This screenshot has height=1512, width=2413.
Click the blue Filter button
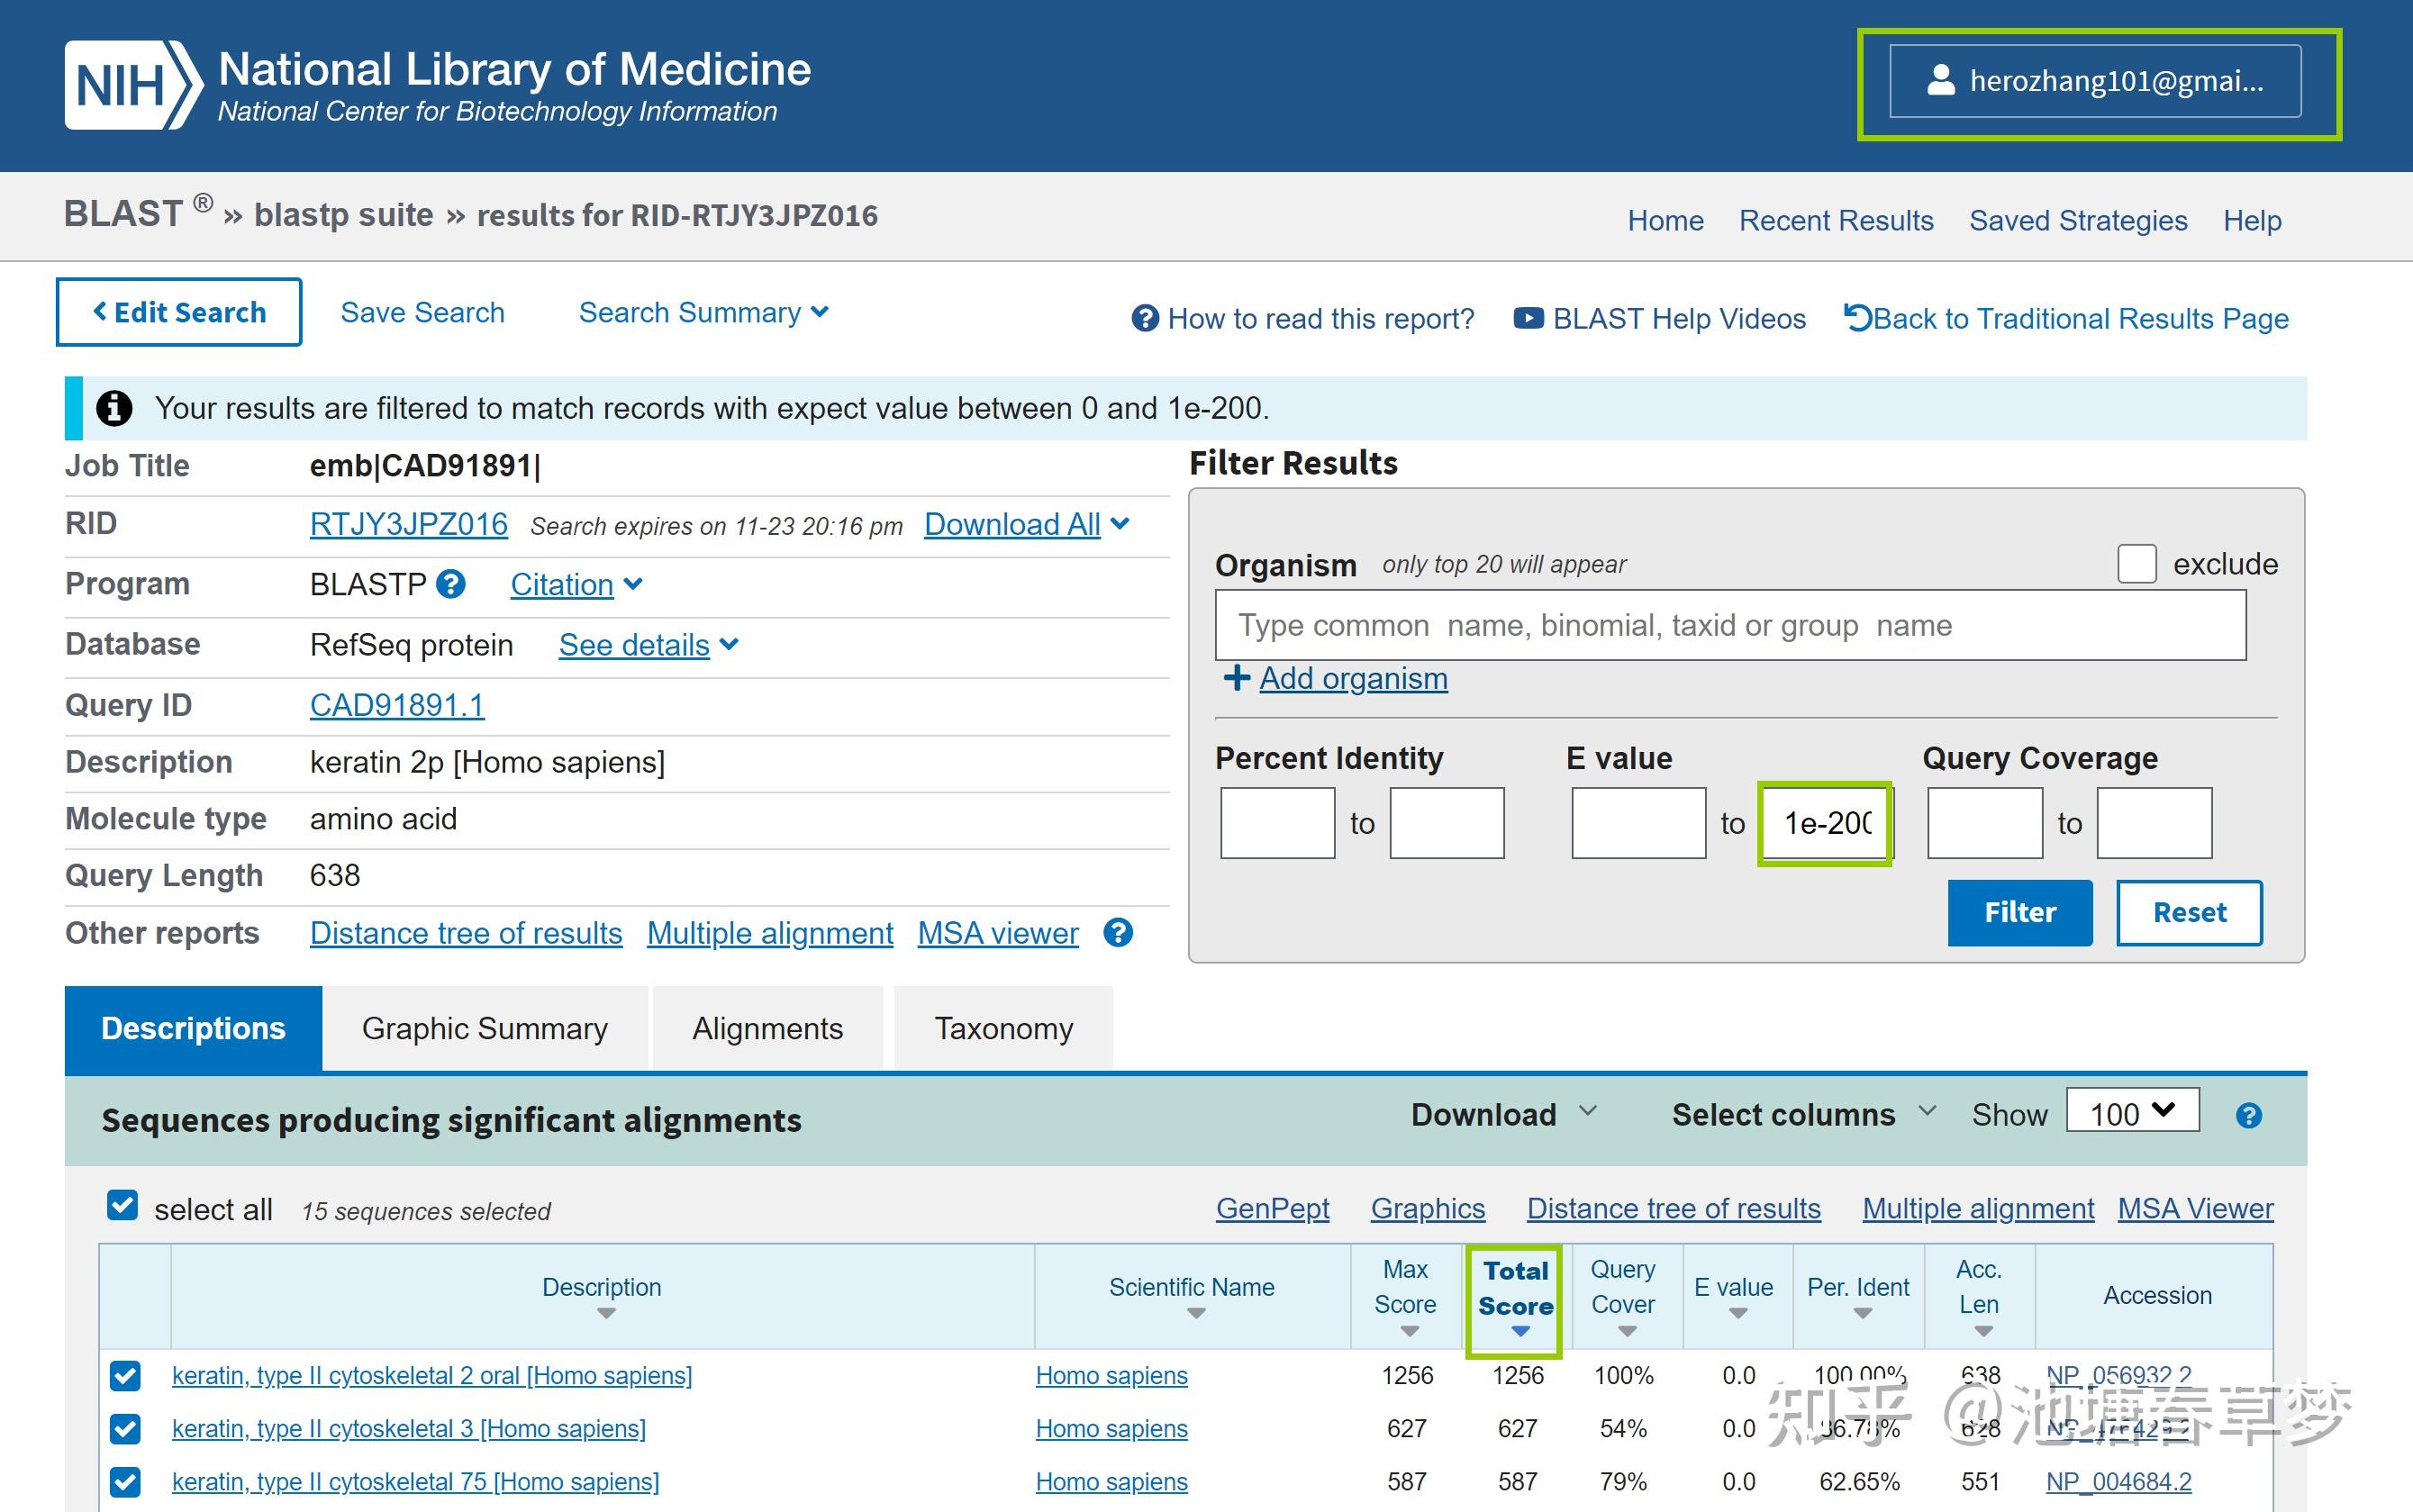point(2019,912)
